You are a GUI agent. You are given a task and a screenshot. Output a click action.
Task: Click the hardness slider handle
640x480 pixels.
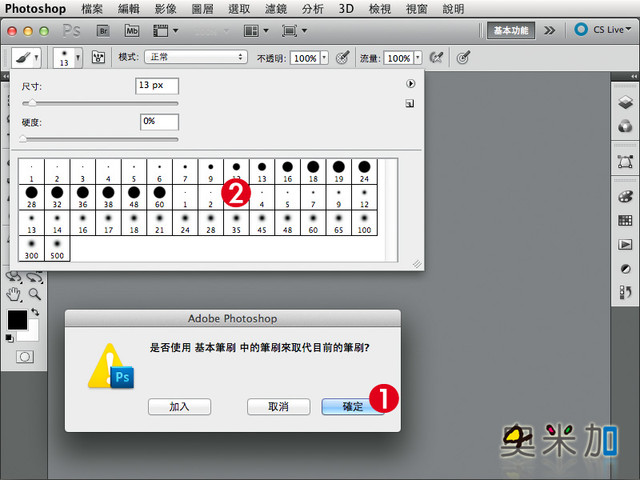[23, 139]
